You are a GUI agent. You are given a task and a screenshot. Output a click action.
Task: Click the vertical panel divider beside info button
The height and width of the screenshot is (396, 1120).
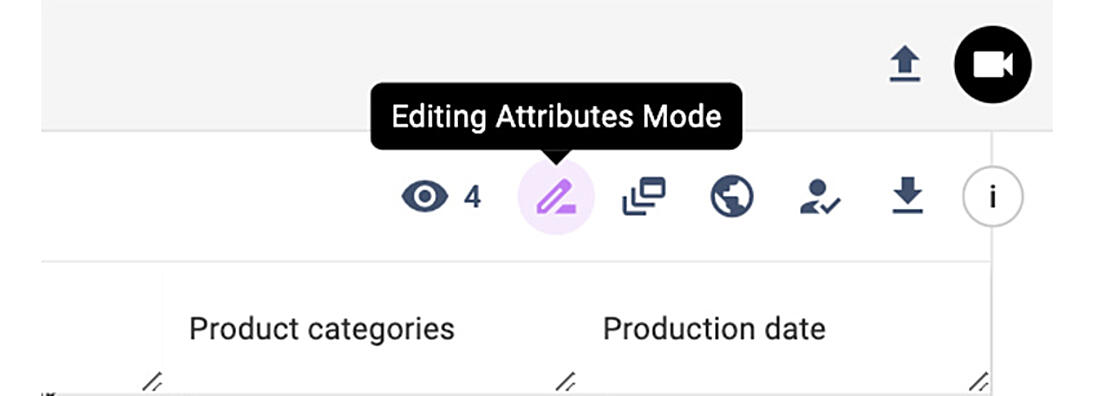tap(991, 262)
